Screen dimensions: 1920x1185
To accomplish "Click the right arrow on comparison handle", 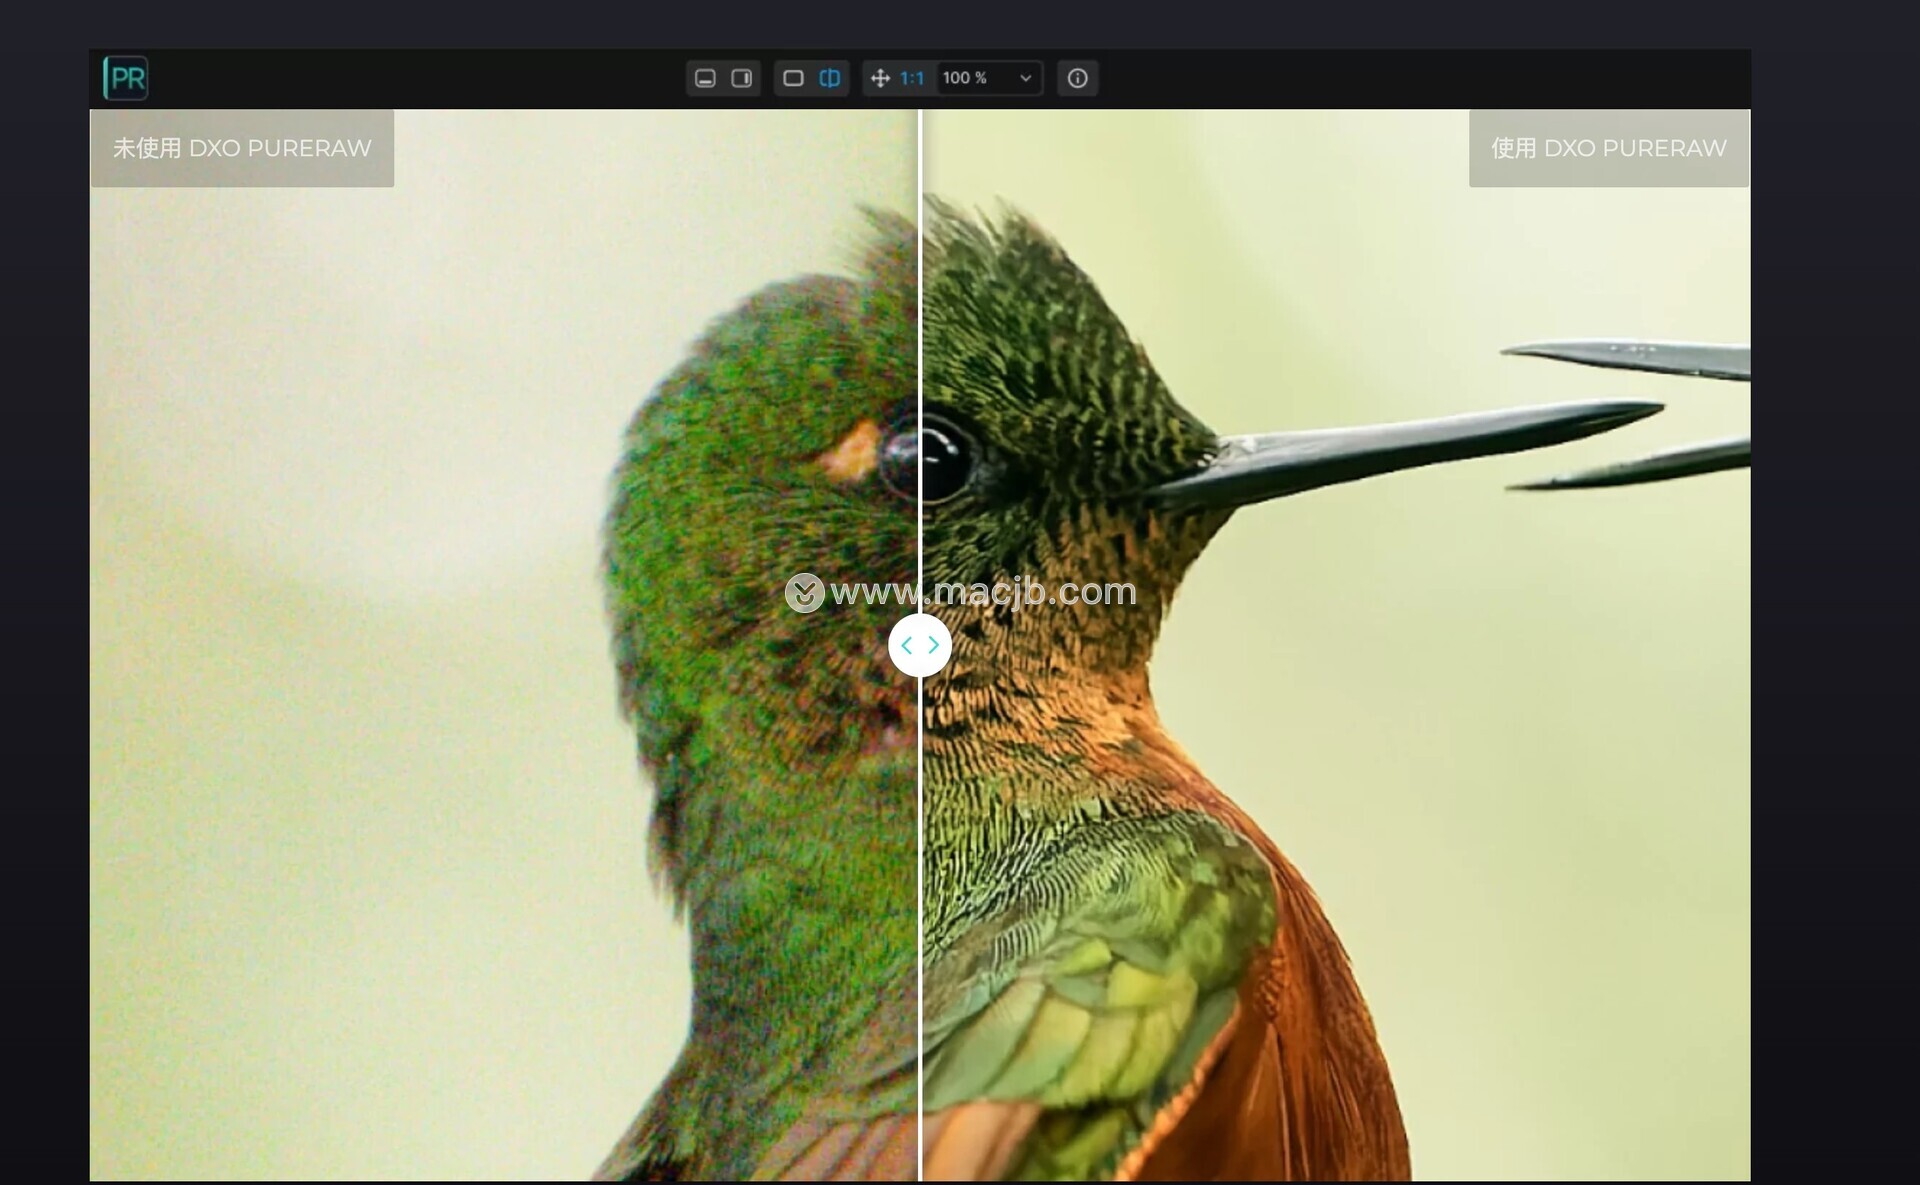I will coord(934,646).
